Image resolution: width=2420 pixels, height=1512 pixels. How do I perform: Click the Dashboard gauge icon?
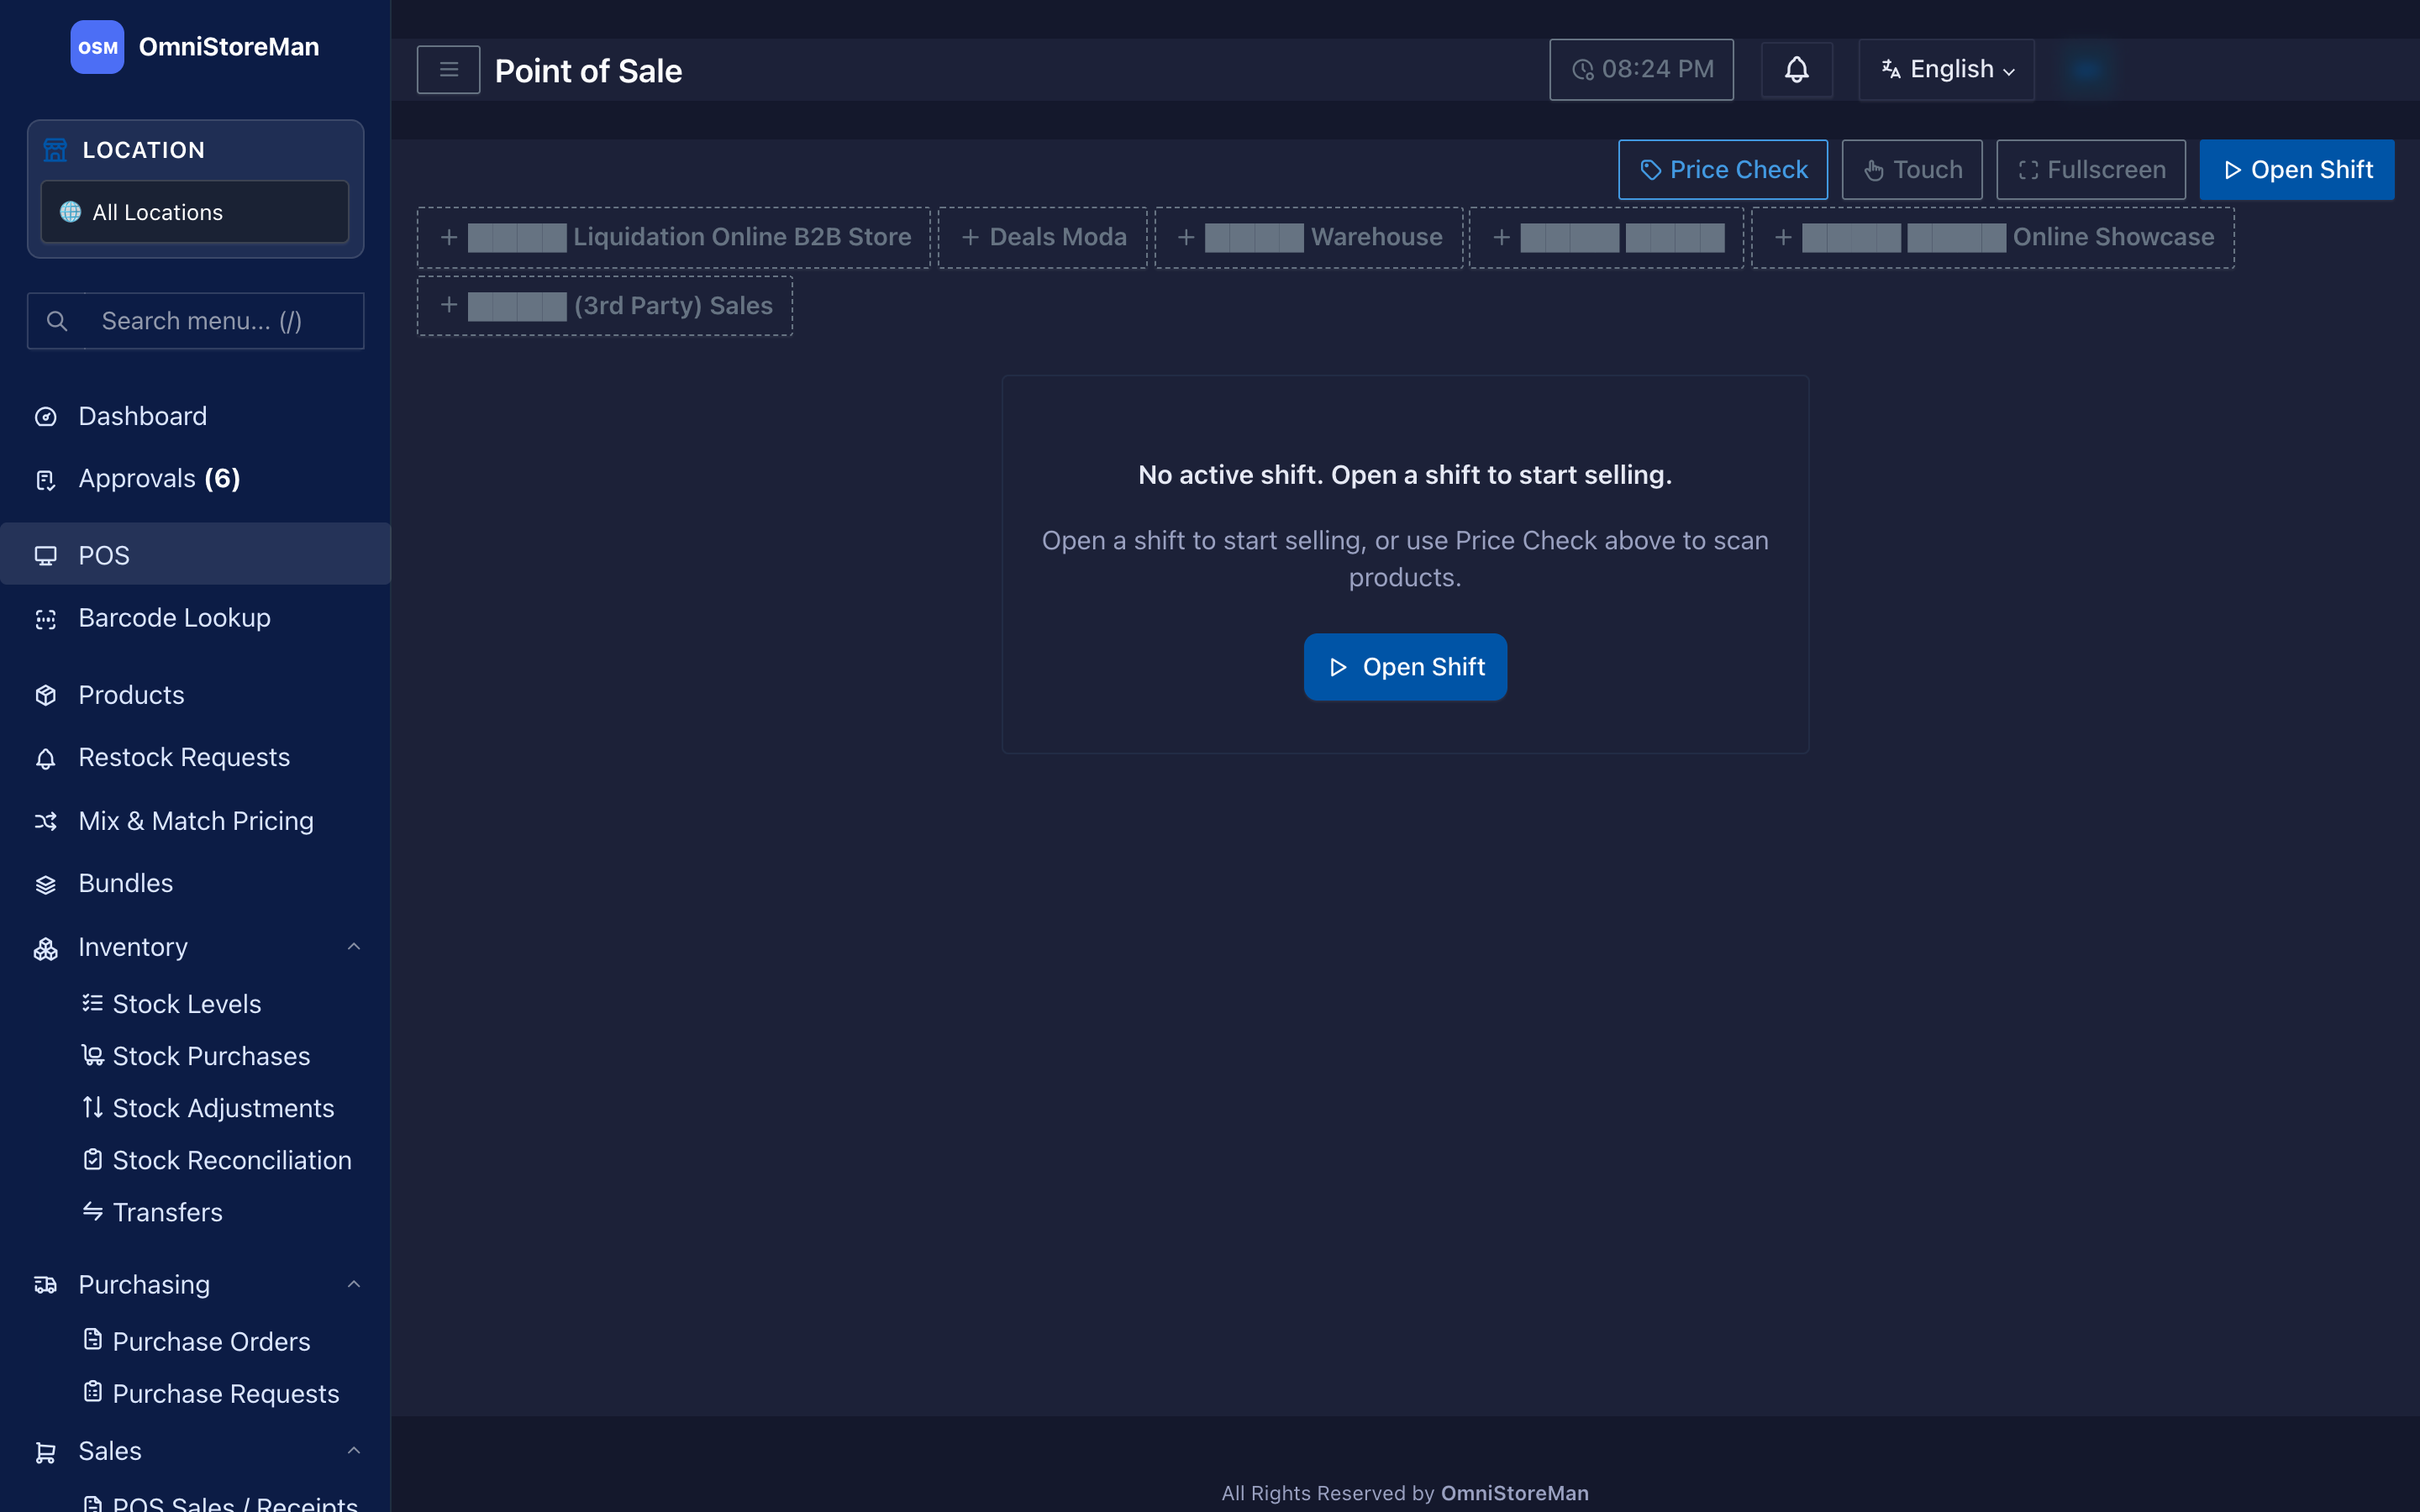46,417
